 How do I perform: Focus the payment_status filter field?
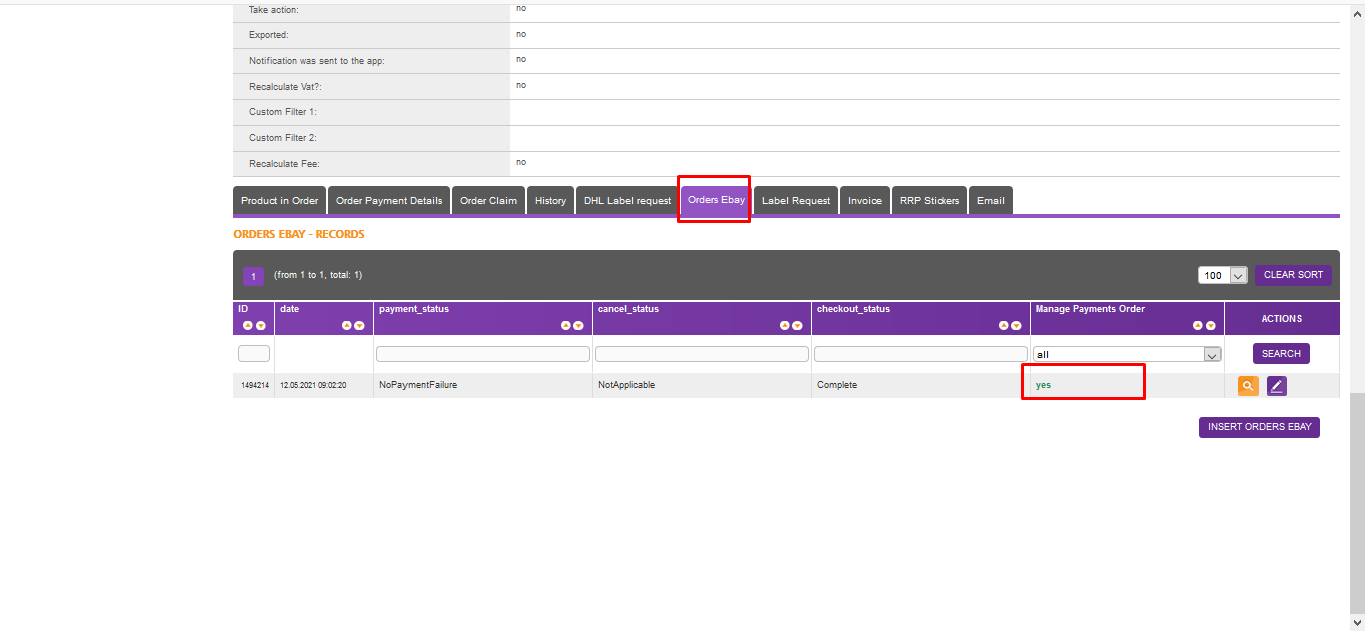point(483,354)
